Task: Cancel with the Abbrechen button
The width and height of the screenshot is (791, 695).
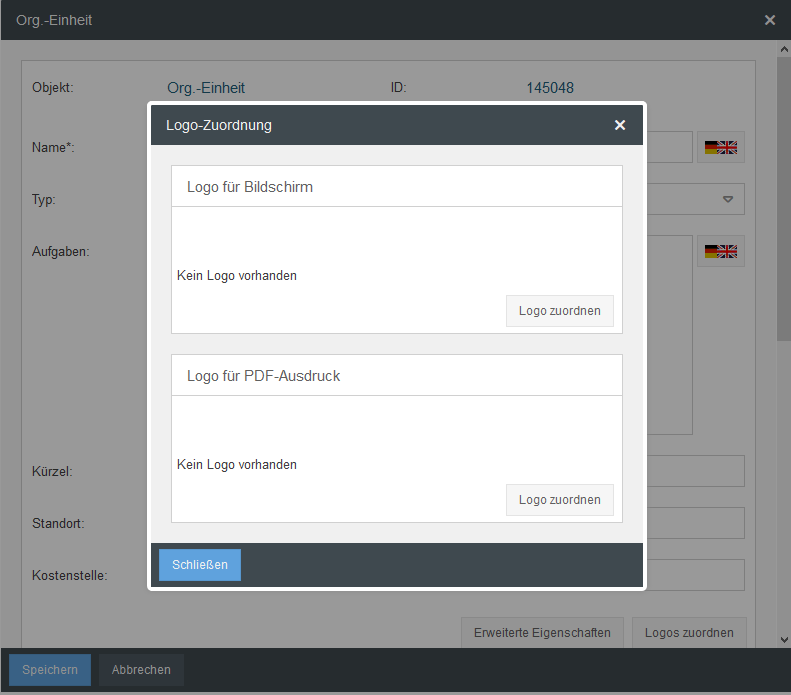Action: pyautogui.click(x=141, y=670)
